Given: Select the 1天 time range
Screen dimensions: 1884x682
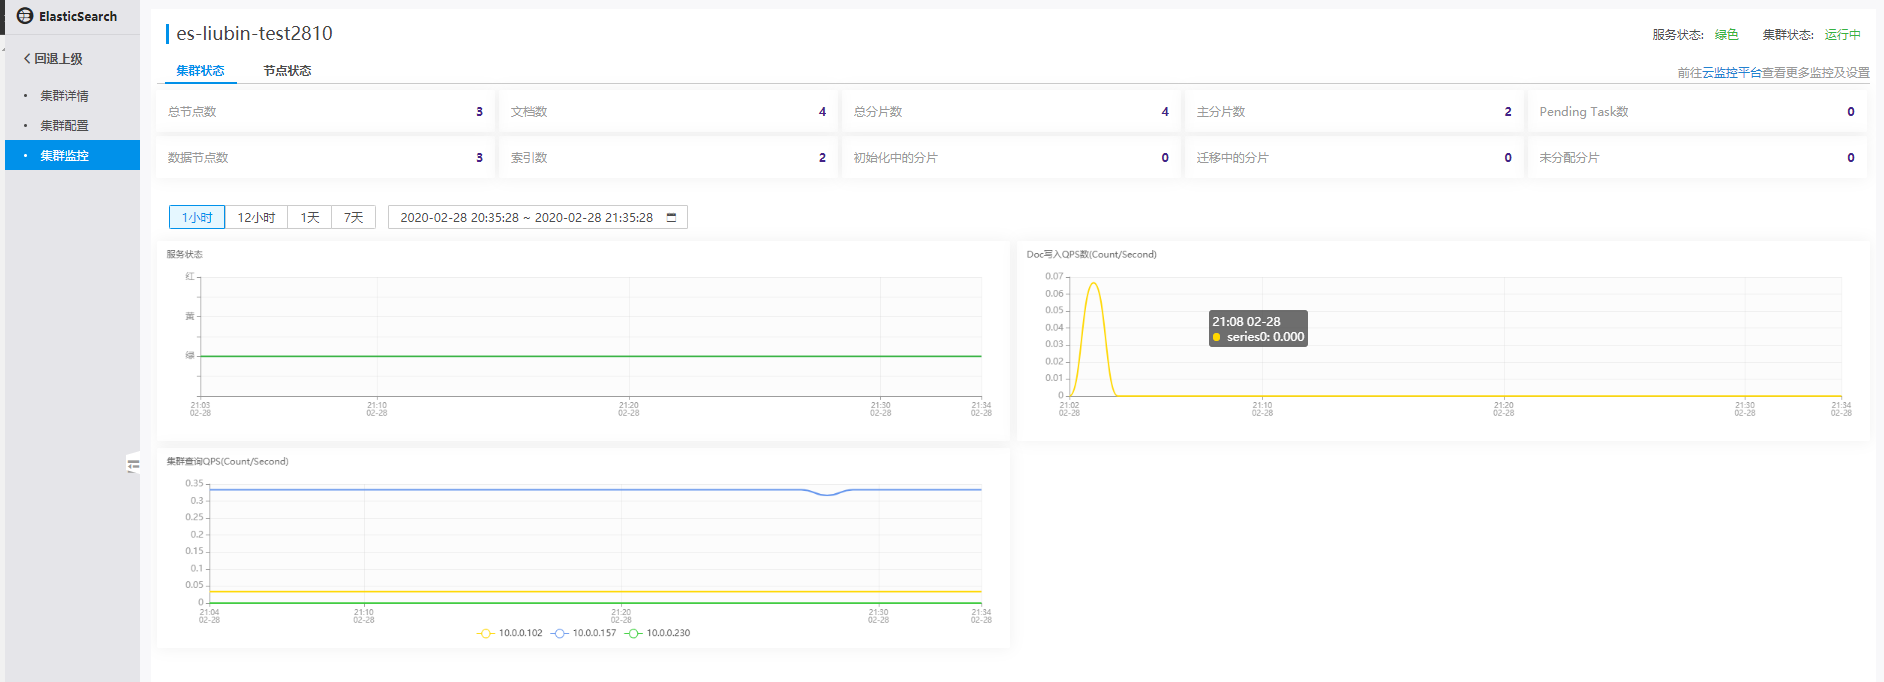Looking at the screenshot, I should [x=310, y=217].
